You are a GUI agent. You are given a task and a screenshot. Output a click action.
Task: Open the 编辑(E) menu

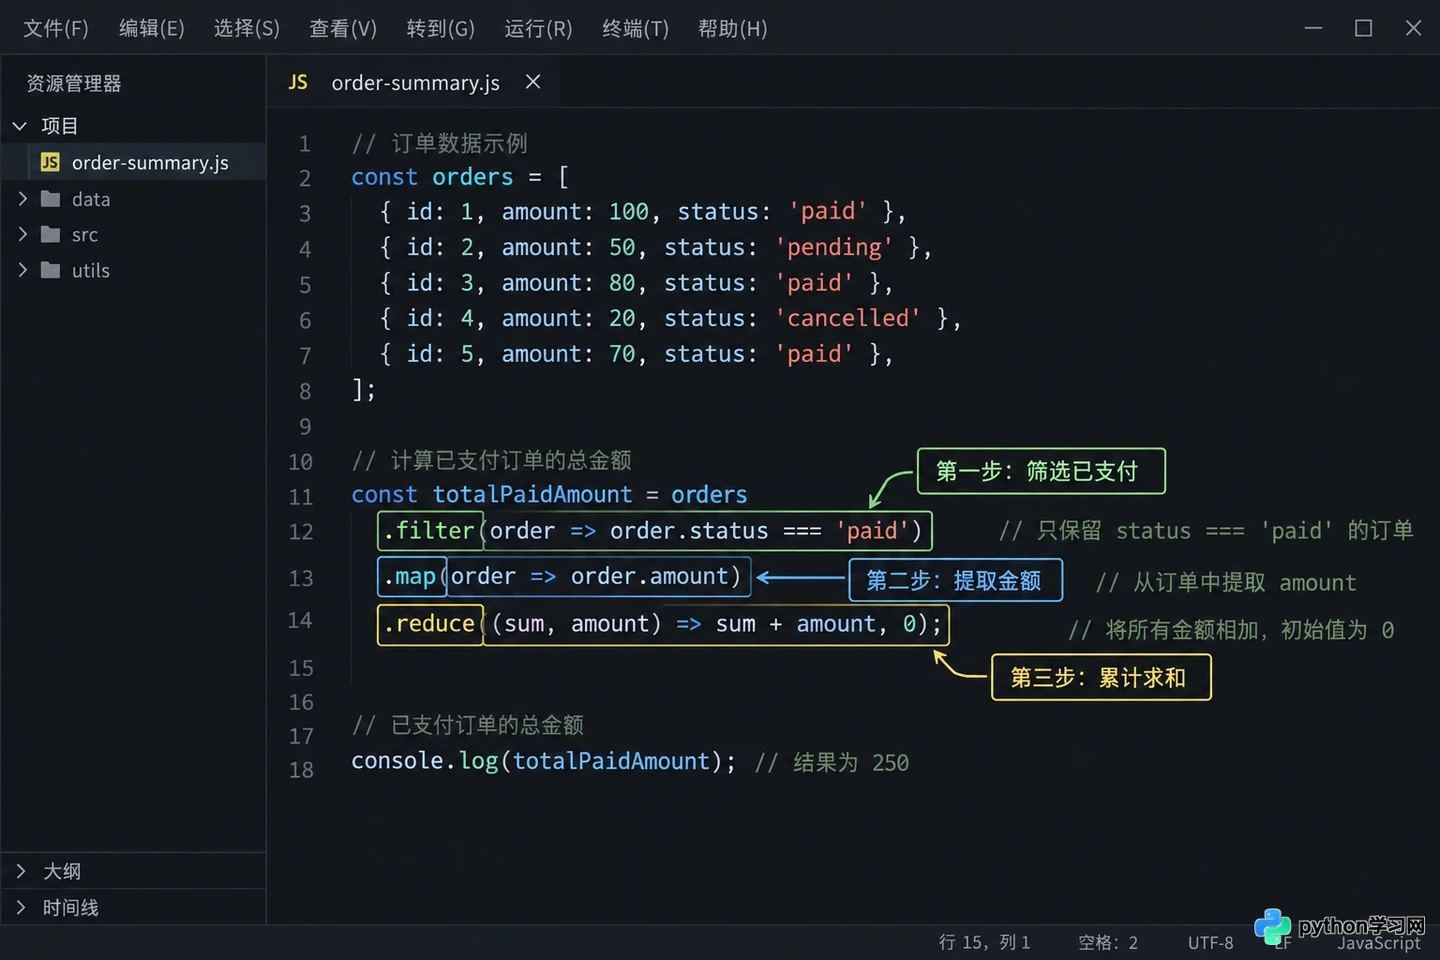[151, 28]
